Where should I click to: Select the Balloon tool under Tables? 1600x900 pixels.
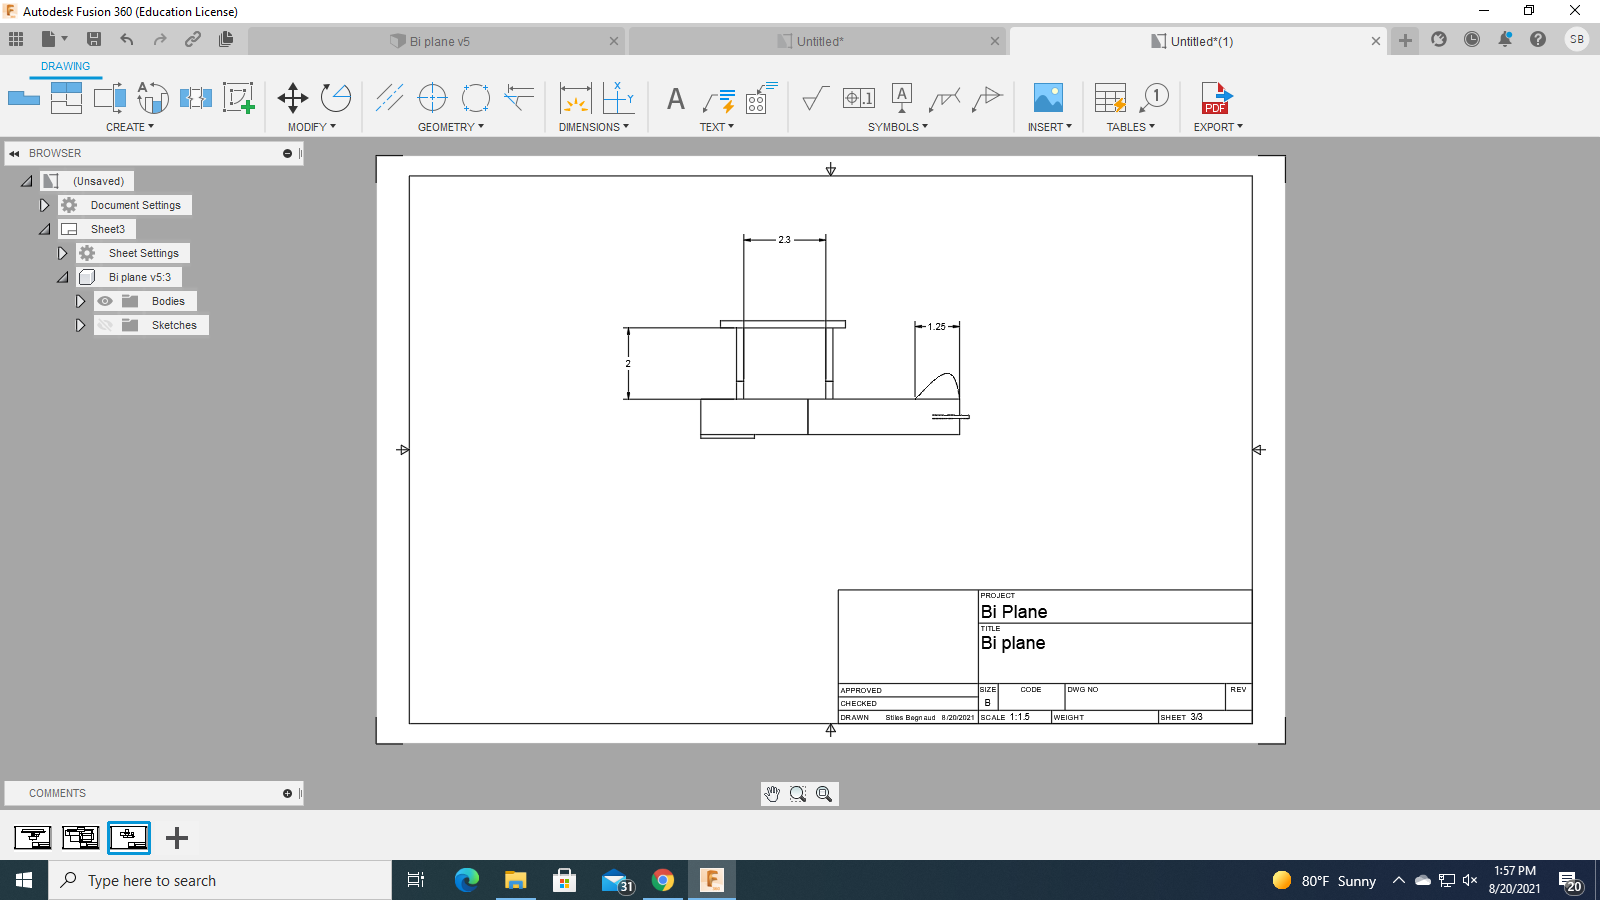point(1155,97)
